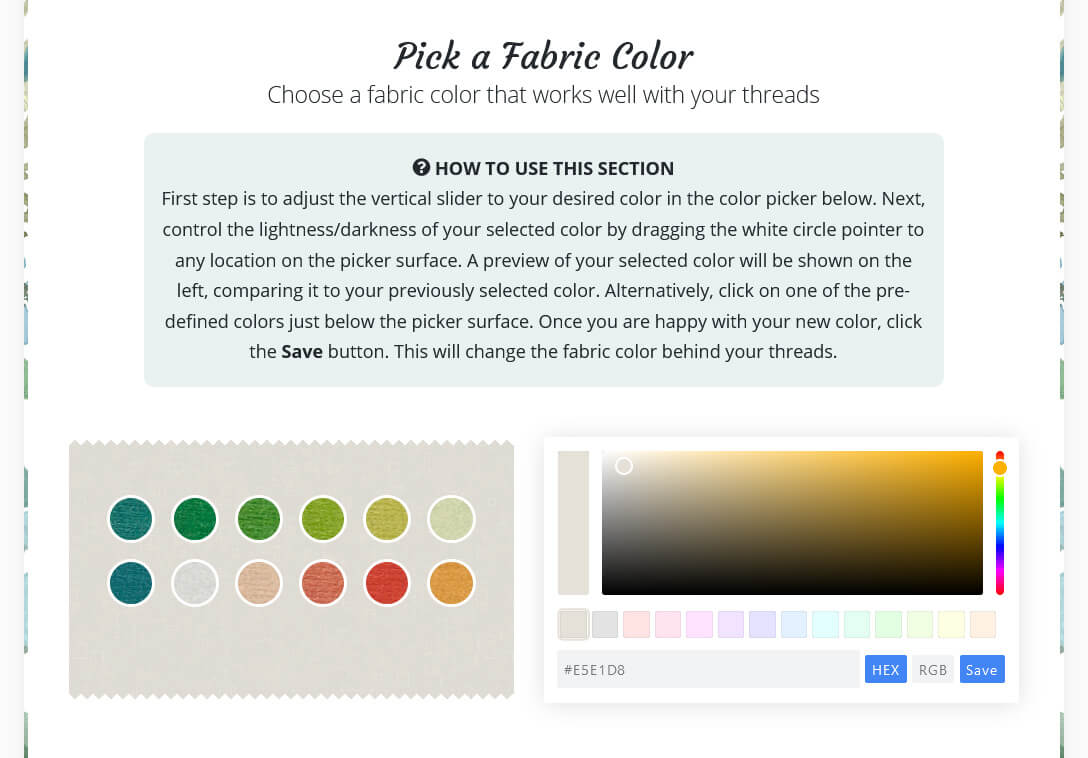Image resolution: width=1088 pixels, height=758 pixels.
Task: Click the white circle pointer on picker surface
Action: click(x=624, y=466)
